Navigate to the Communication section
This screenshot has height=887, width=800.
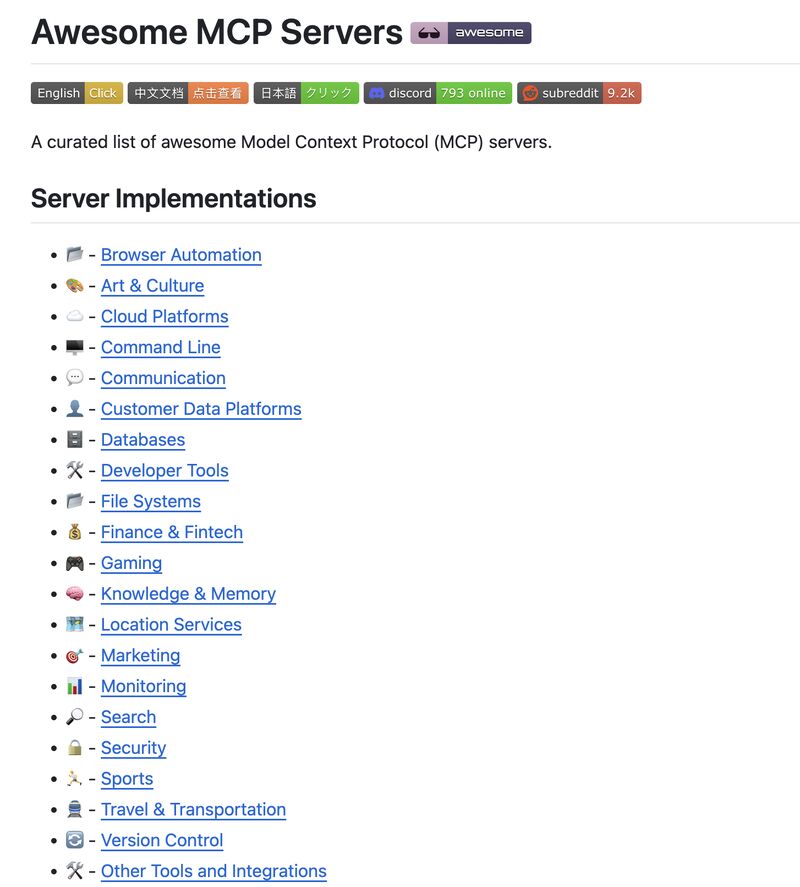[x=163, y=379]
